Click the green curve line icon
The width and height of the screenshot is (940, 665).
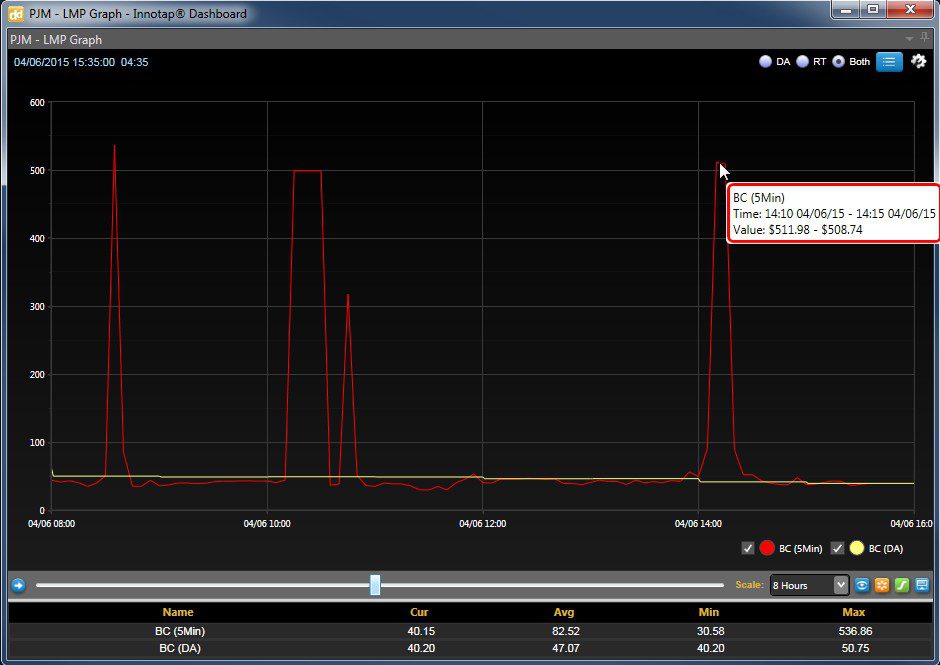point(902,585)
